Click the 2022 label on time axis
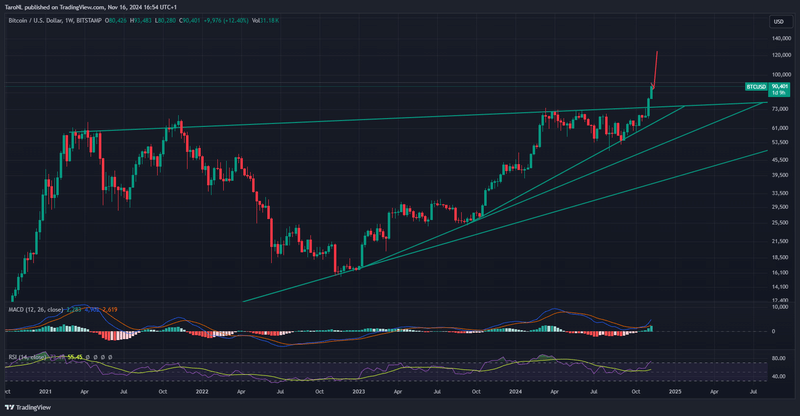 click(202, 391)
